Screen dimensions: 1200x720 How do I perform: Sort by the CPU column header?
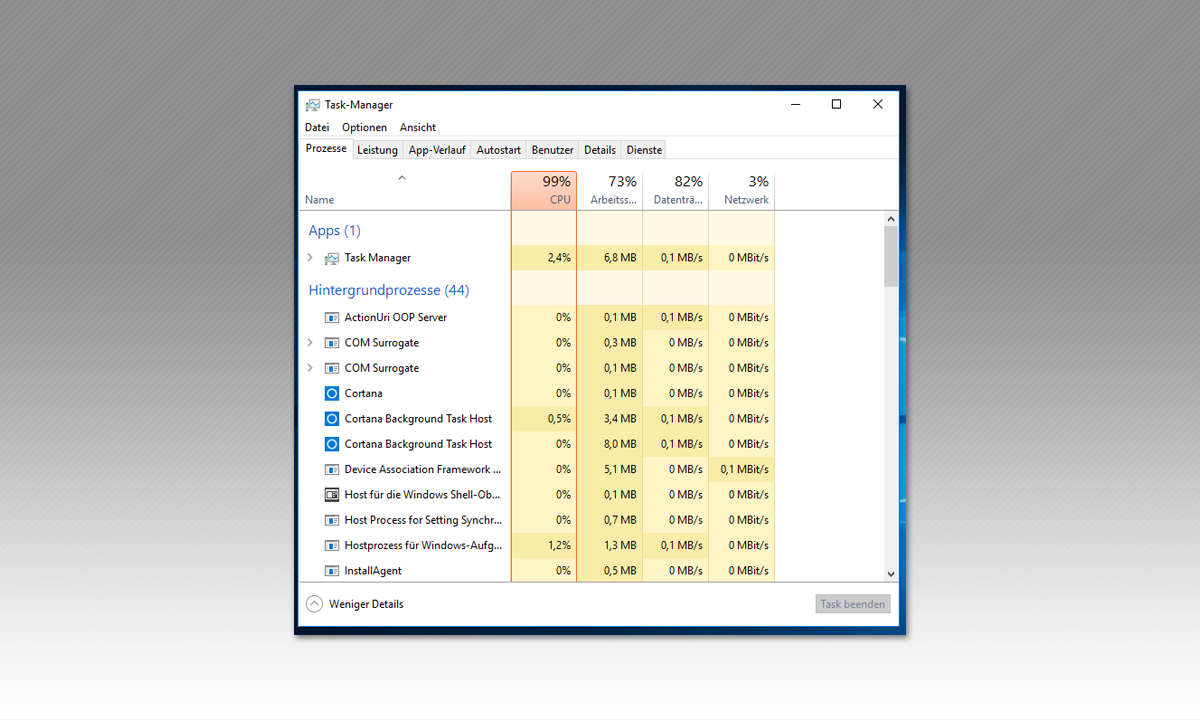point(544,190)
